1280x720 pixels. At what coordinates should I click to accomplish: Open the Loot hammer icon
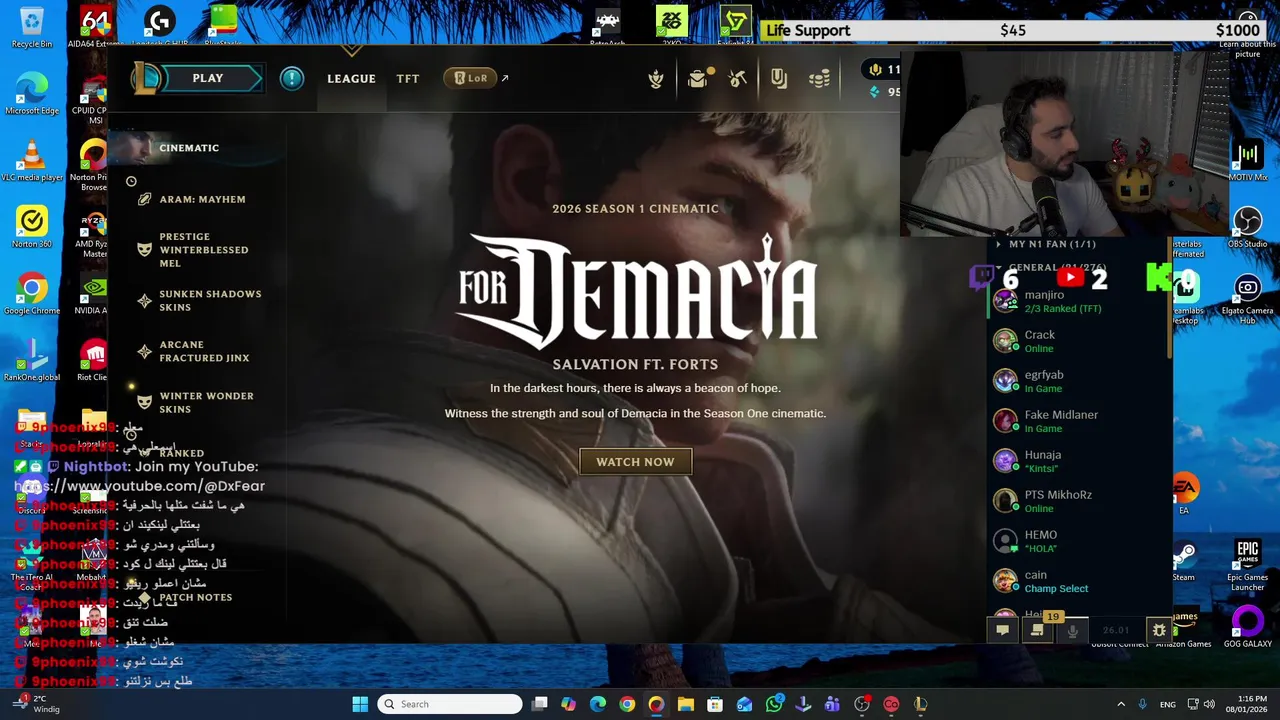pos(738,78)
